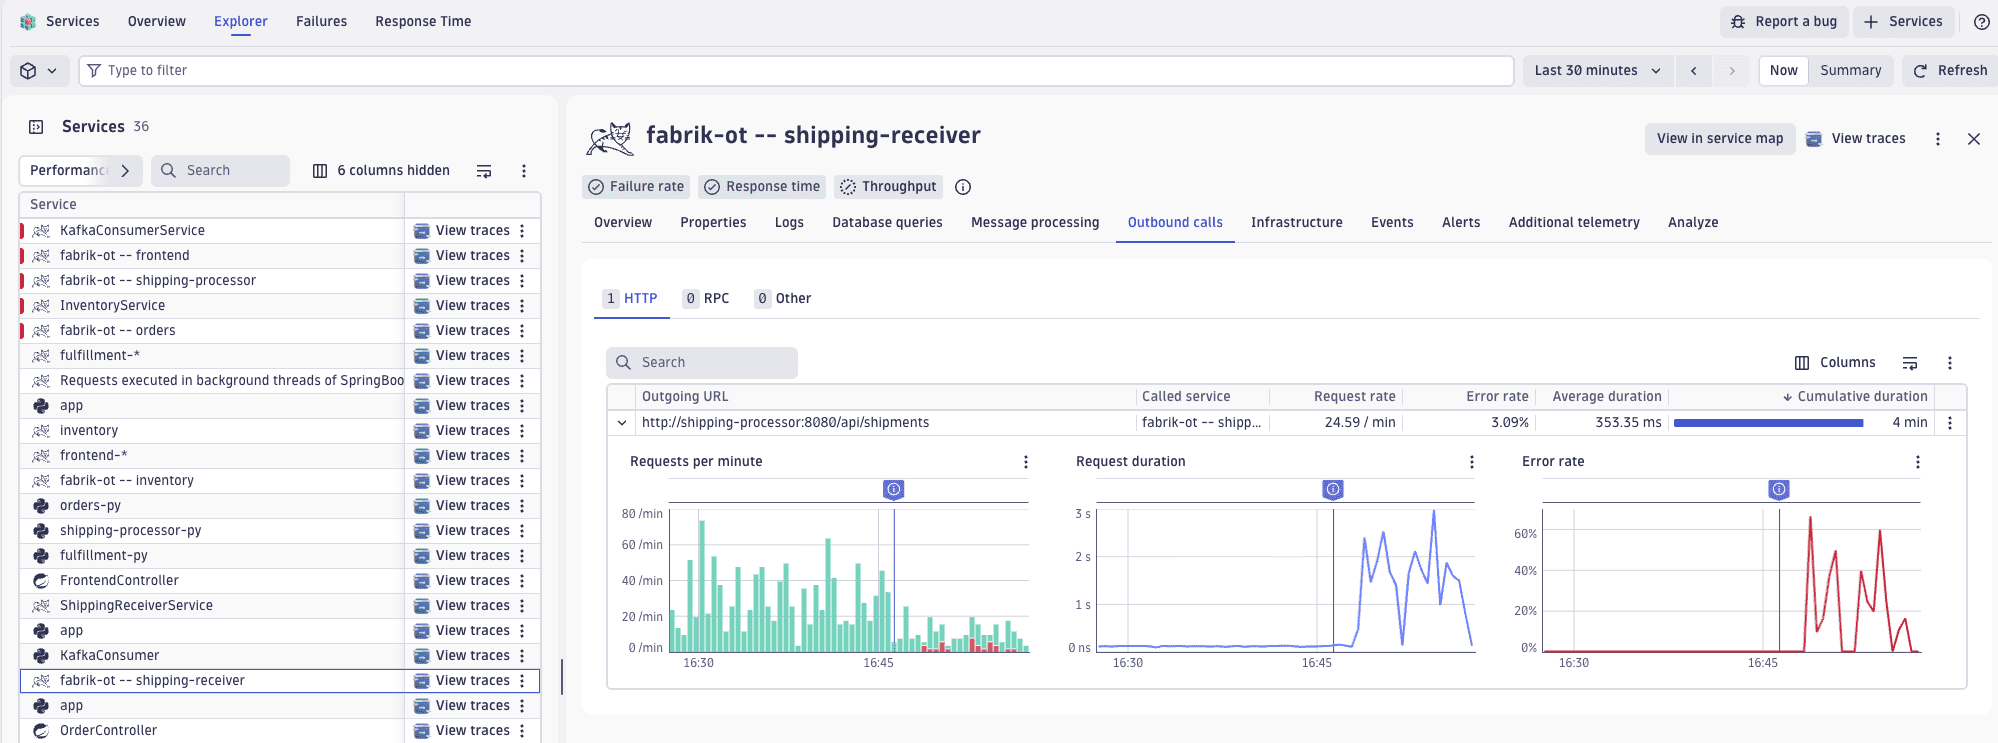
Task: Click the Services panel collapse icon
Action: [x=36, y=127]
